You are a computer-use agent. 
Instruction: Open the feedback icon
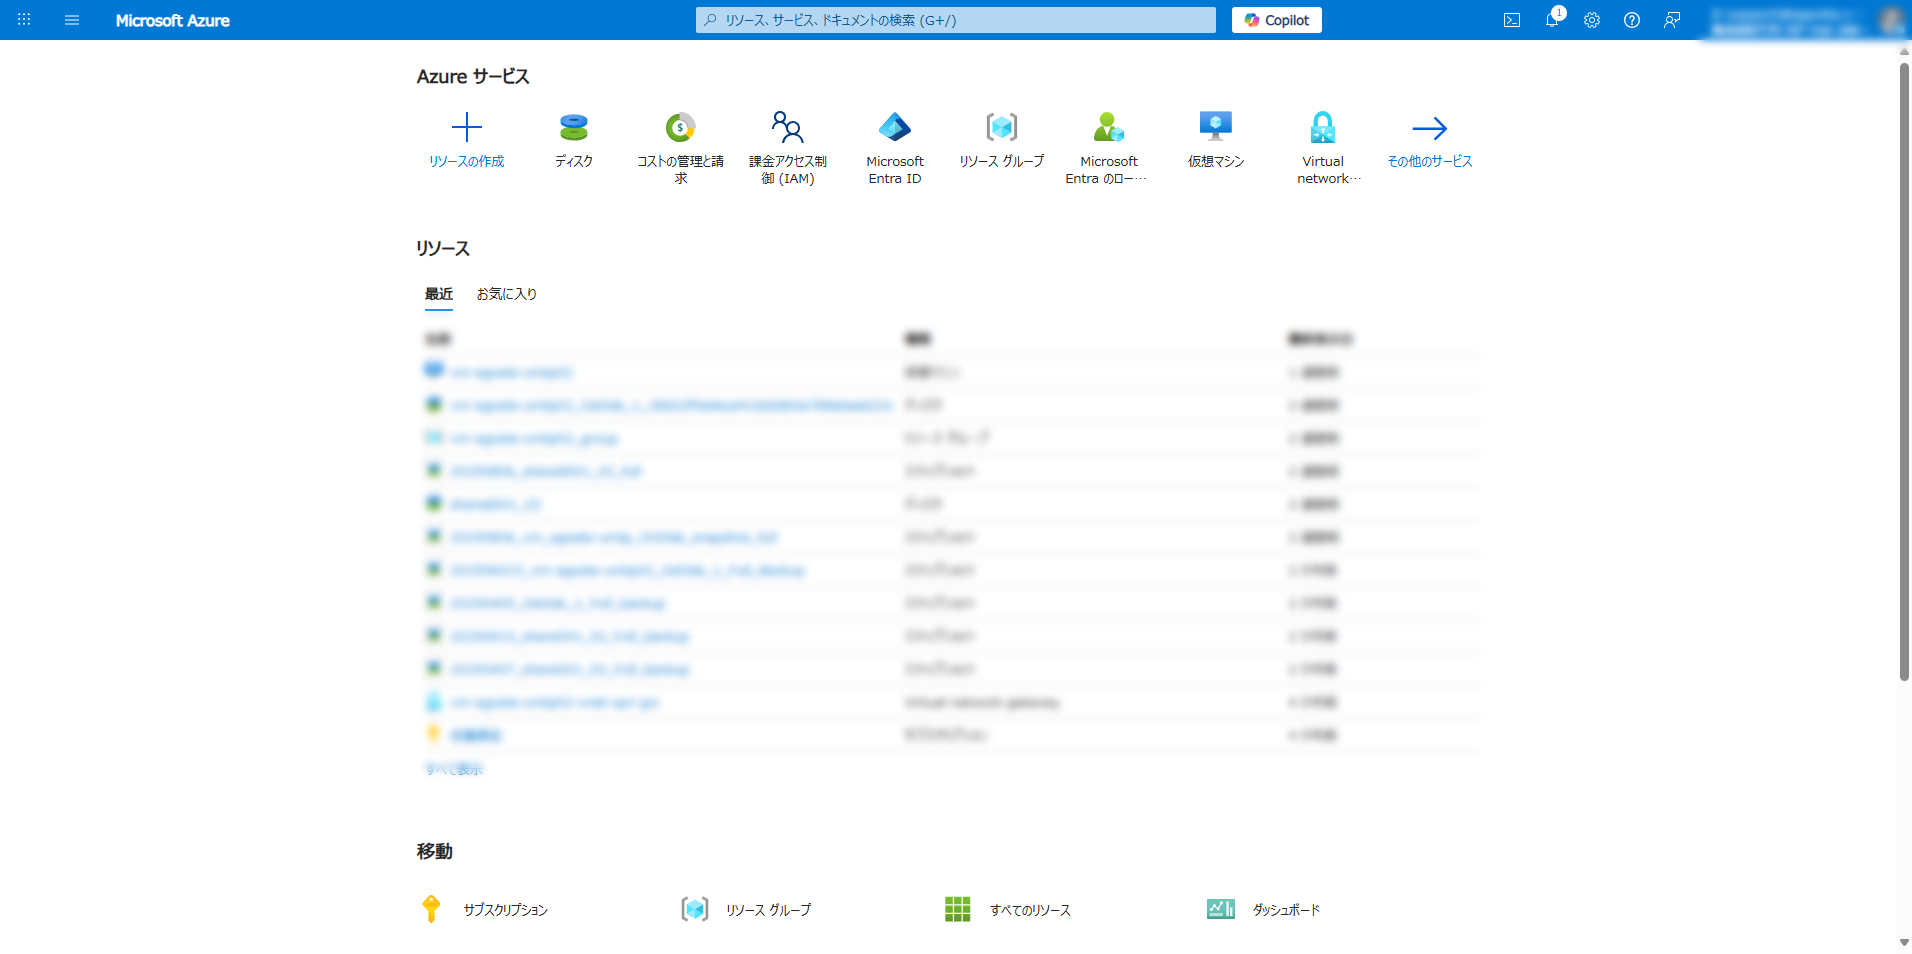point(1671,20)
